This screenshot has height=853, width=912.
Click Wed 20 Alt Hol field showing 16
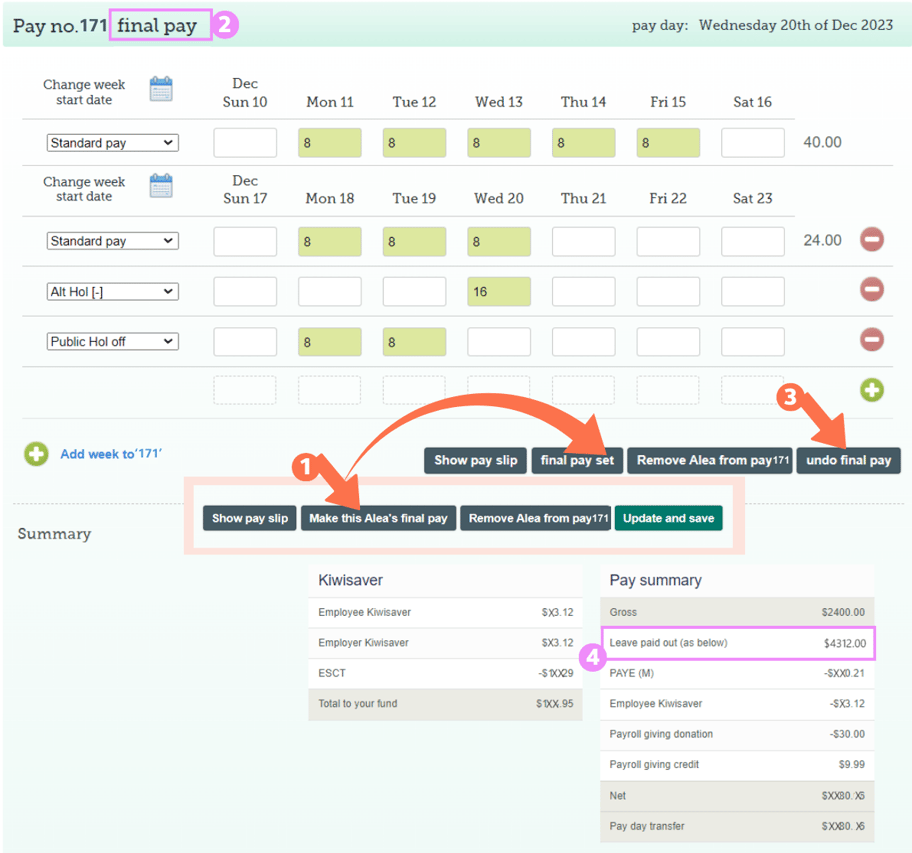(x=498, y=292)
